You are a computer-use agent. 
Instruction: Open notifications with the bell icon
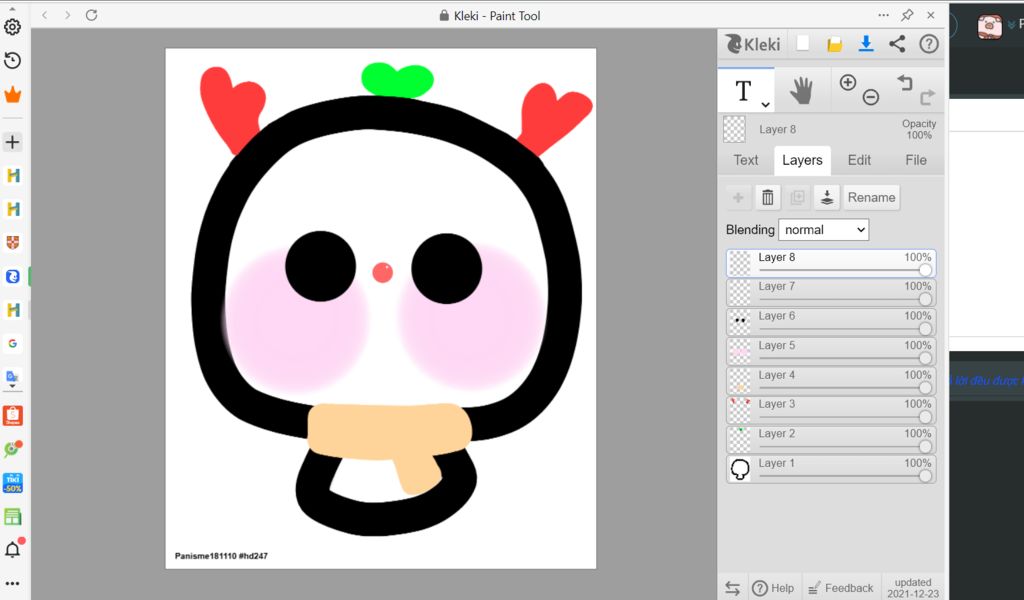click(12, 550)
